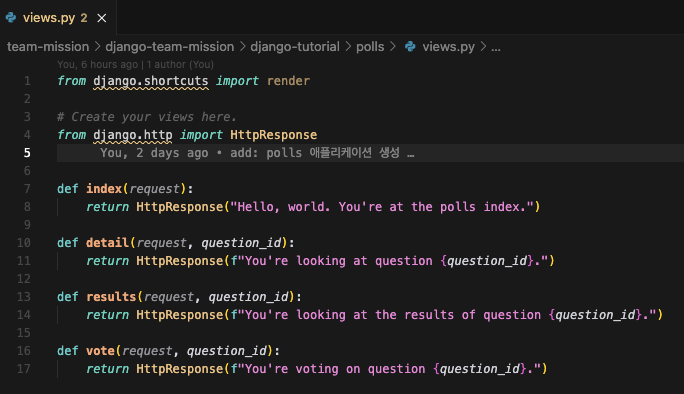Screen dimensions: 684x394
Task: Click 'detail' function name
Action: pyautogui.click(x=107, y=243)
